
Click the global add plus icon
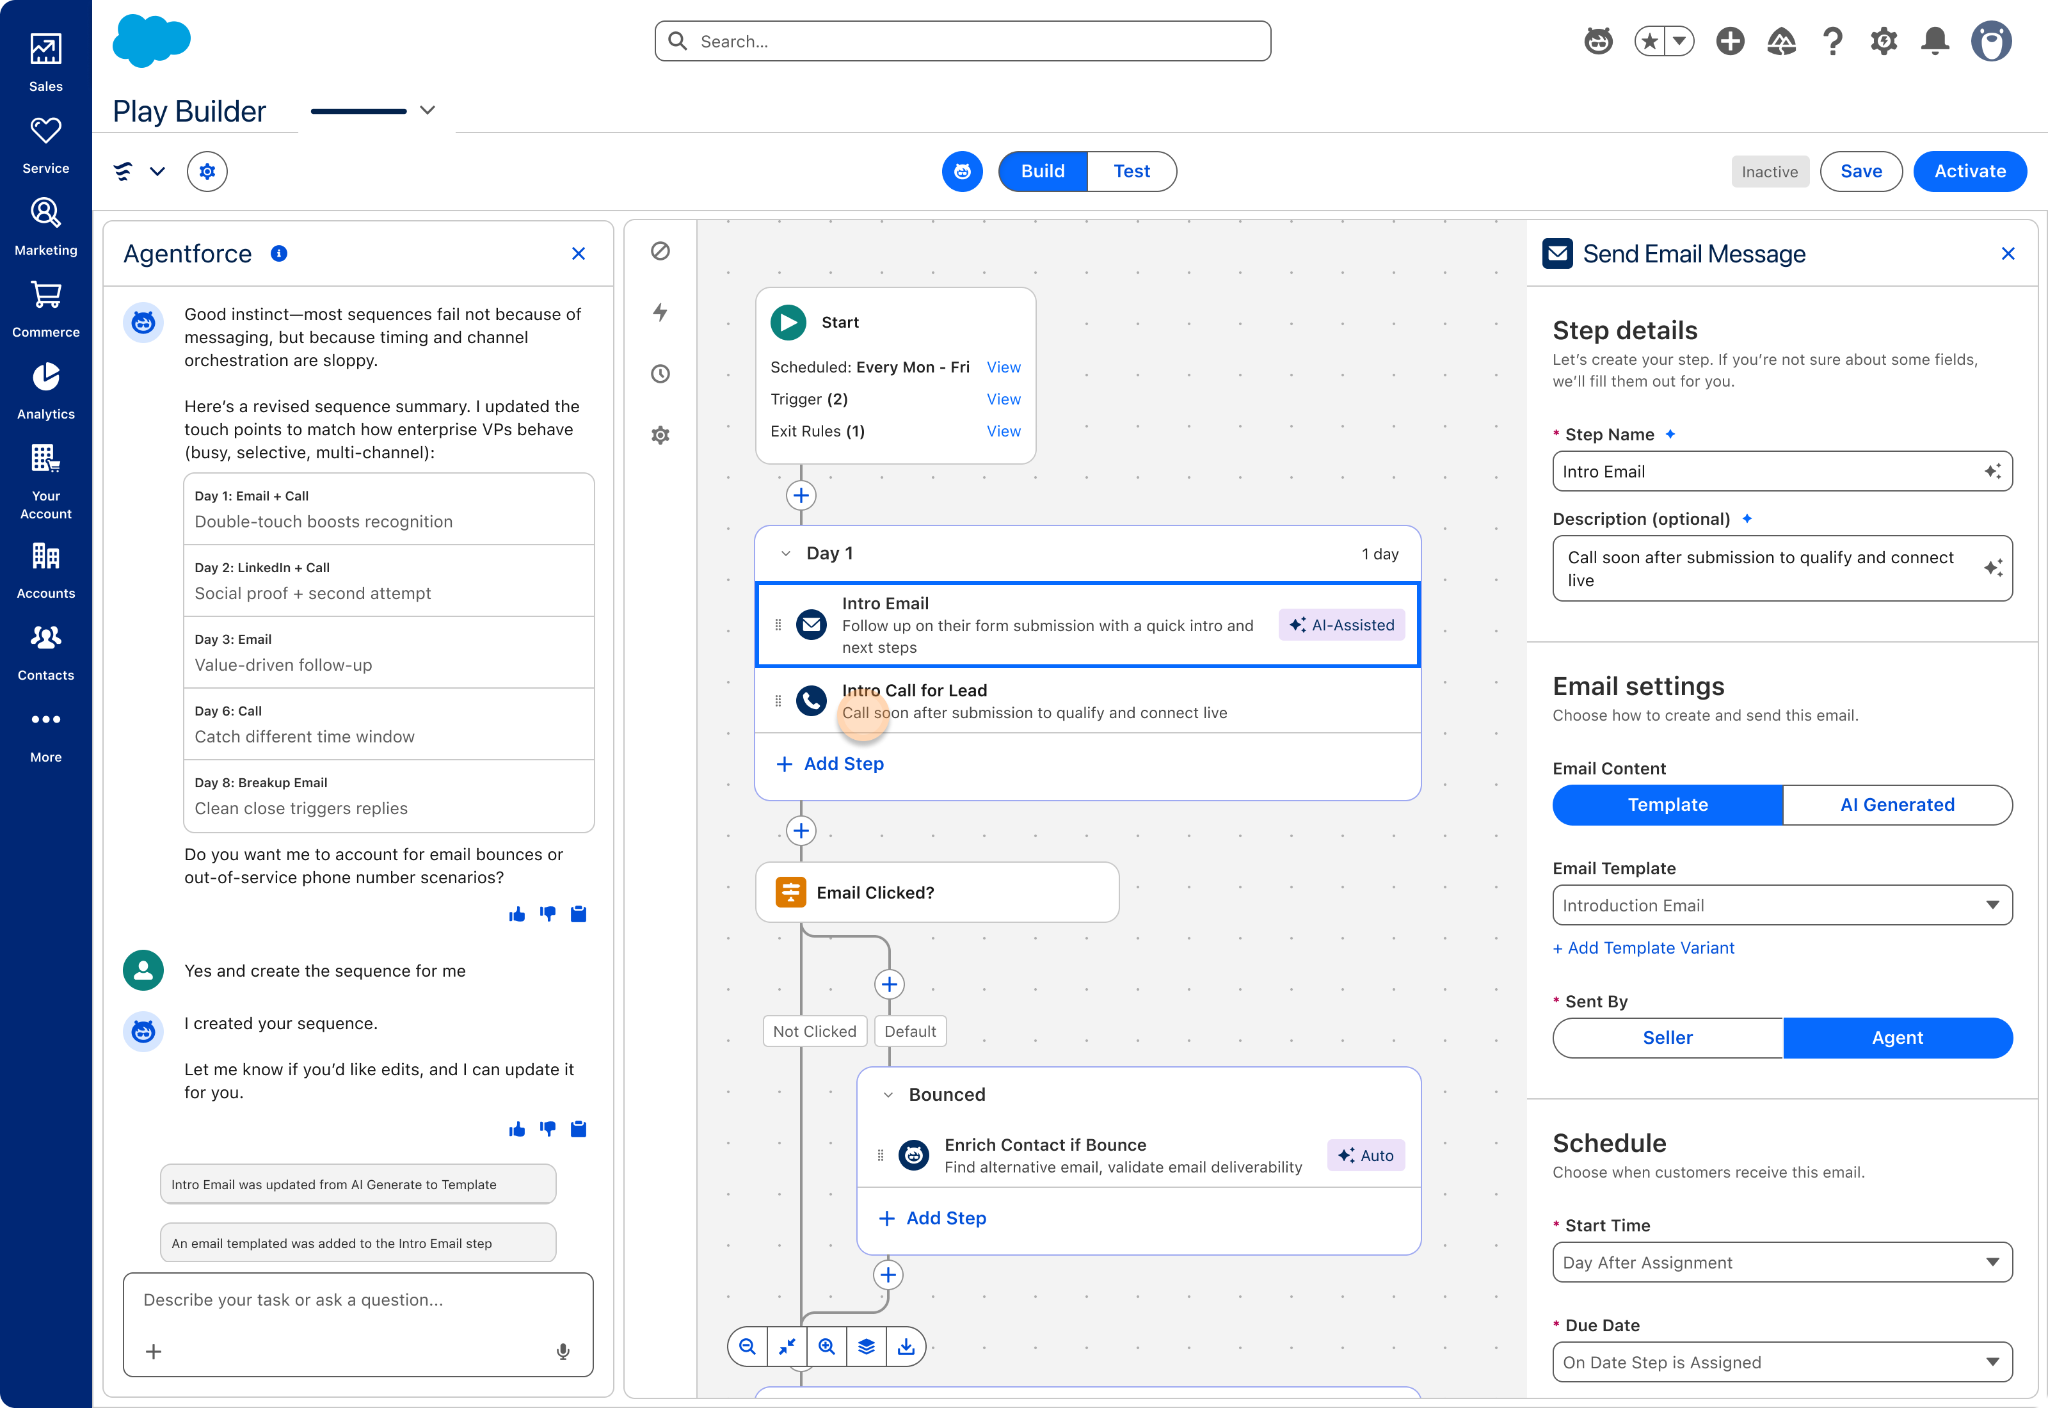[1730, 41]
